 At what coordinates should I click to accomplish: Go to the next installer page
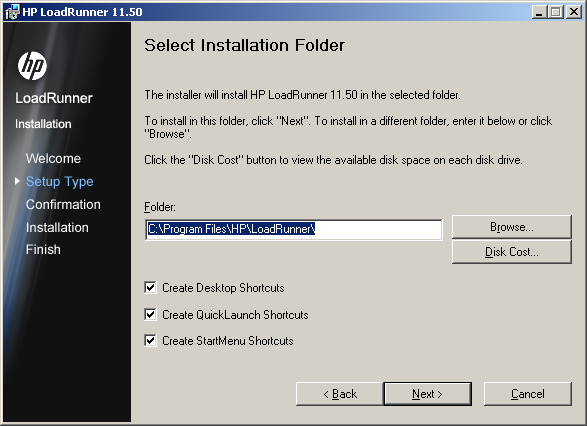pyautogui.click(x=428, y=394)
